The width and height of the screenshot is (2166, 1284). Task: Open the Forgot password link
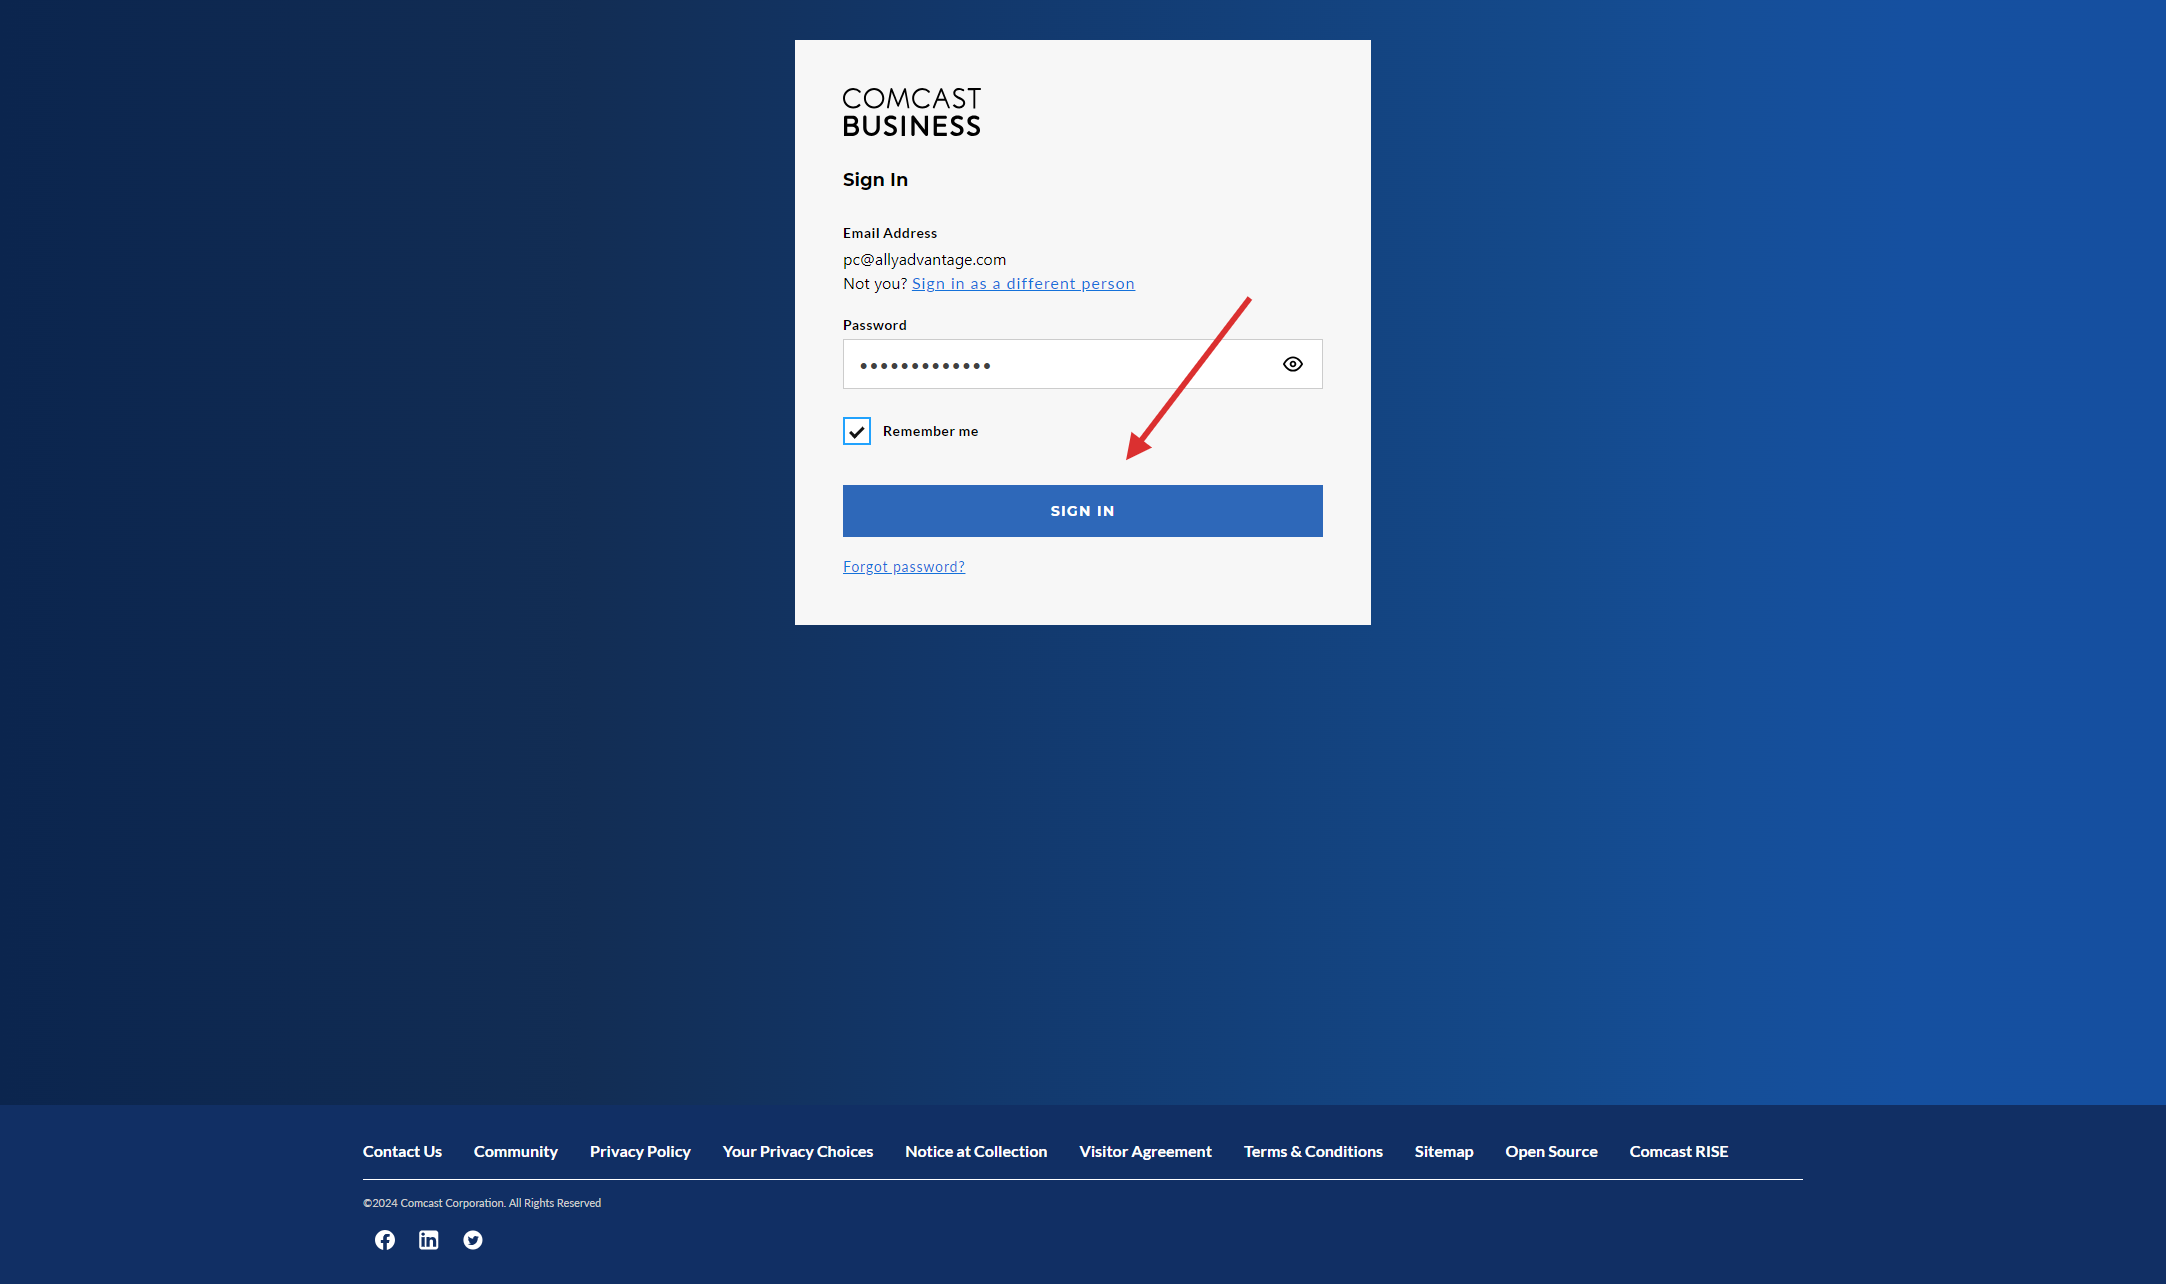coord(904,567)
